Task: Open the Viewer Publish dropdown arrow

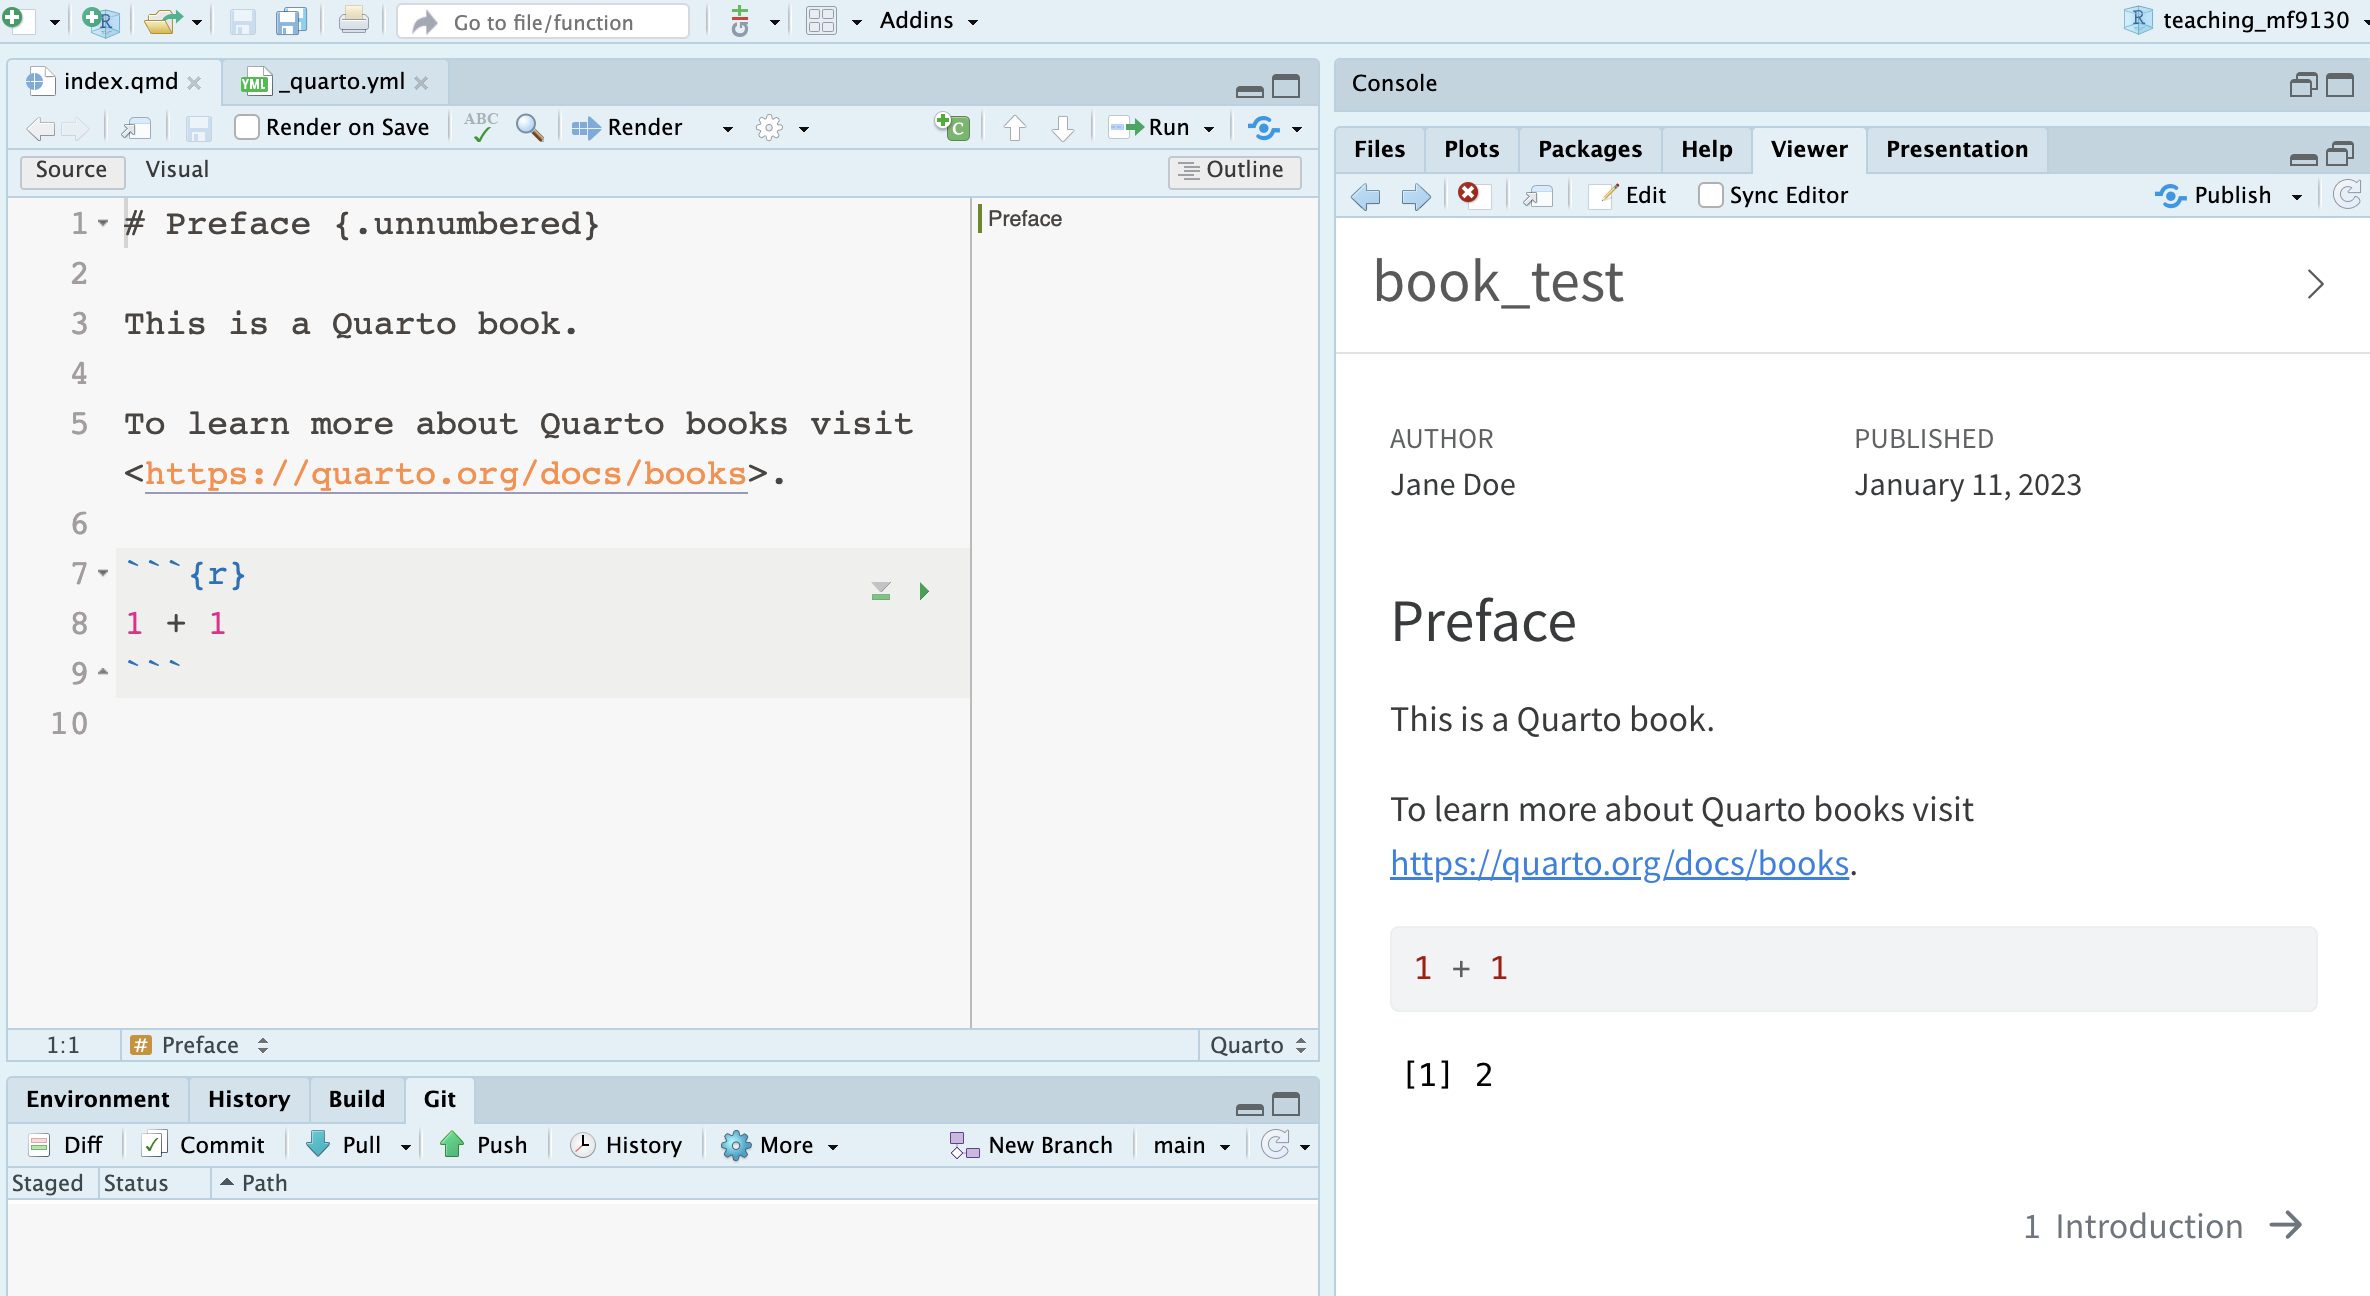Action: [2296, 197]
